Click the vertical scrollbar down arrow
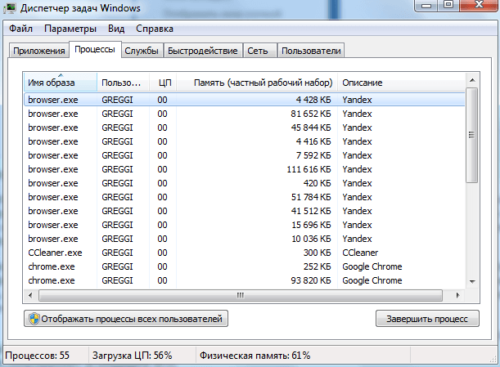The height and width of the screenshot is (367, 500). pyautogui.click(x=472, y=282)
